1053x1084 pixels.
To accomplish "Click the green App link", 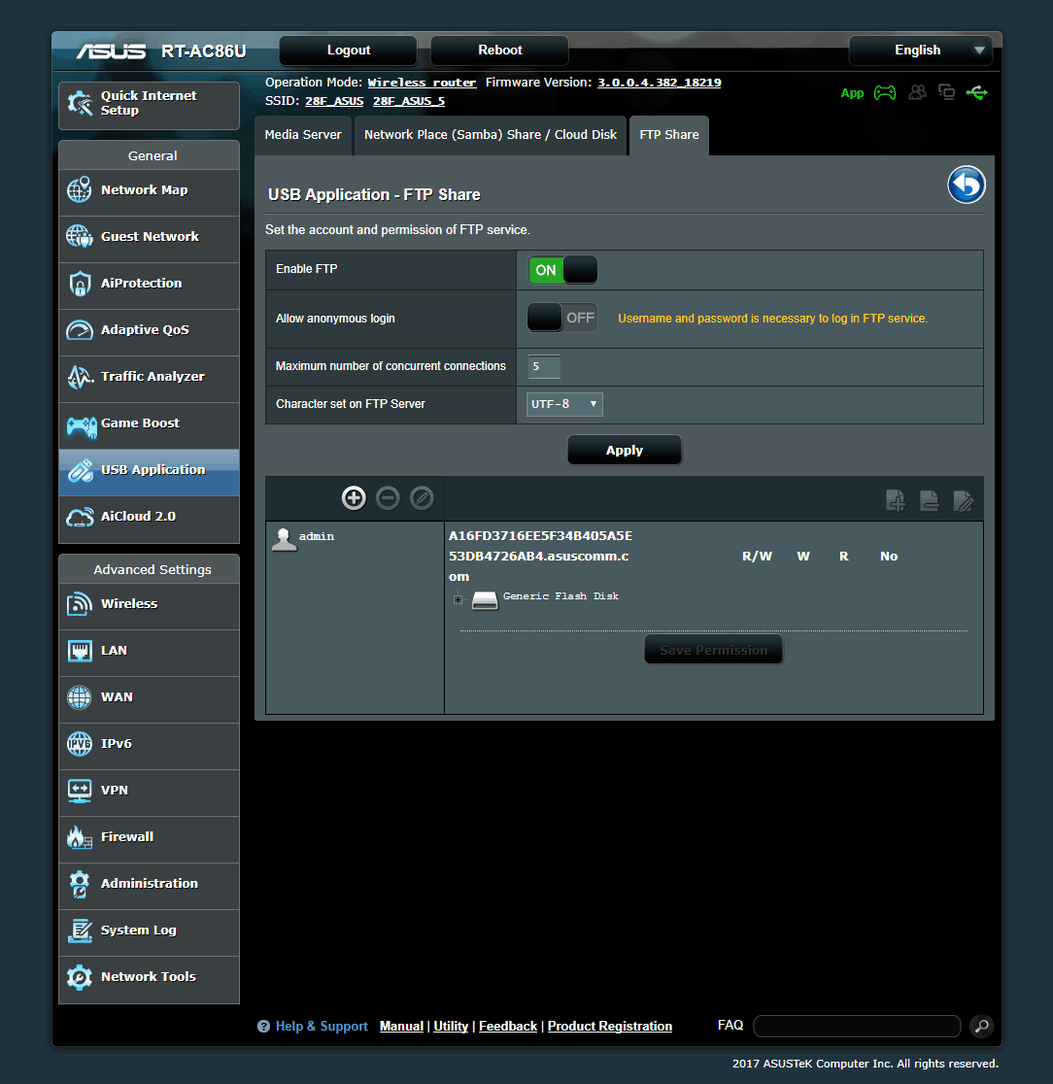I will tap(852, 93).
